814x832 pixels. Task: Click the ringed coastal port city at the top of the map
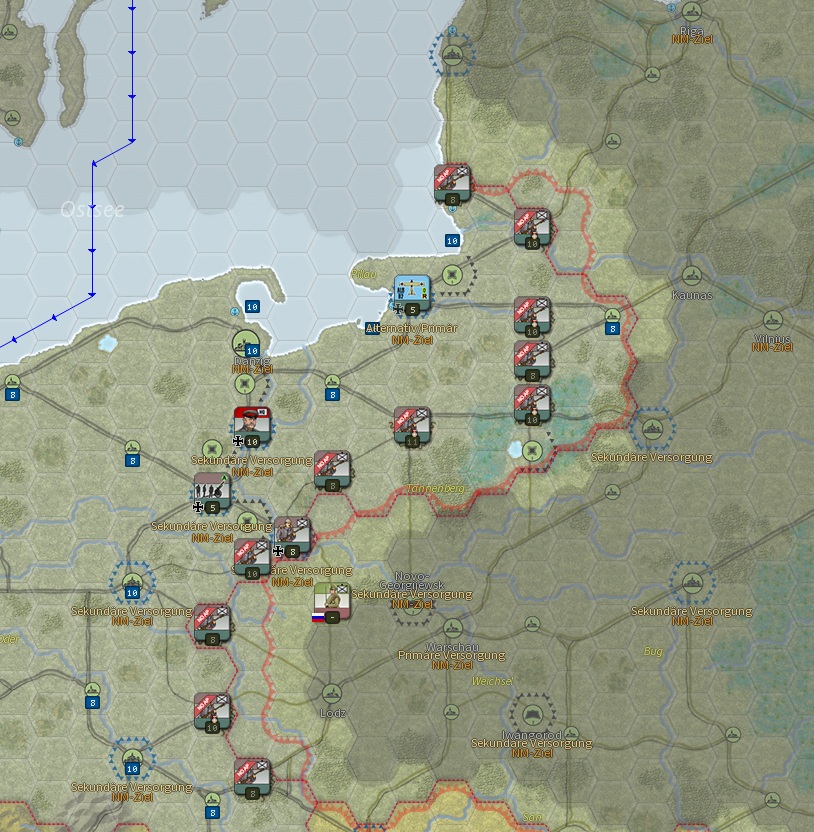pos(452,54)
